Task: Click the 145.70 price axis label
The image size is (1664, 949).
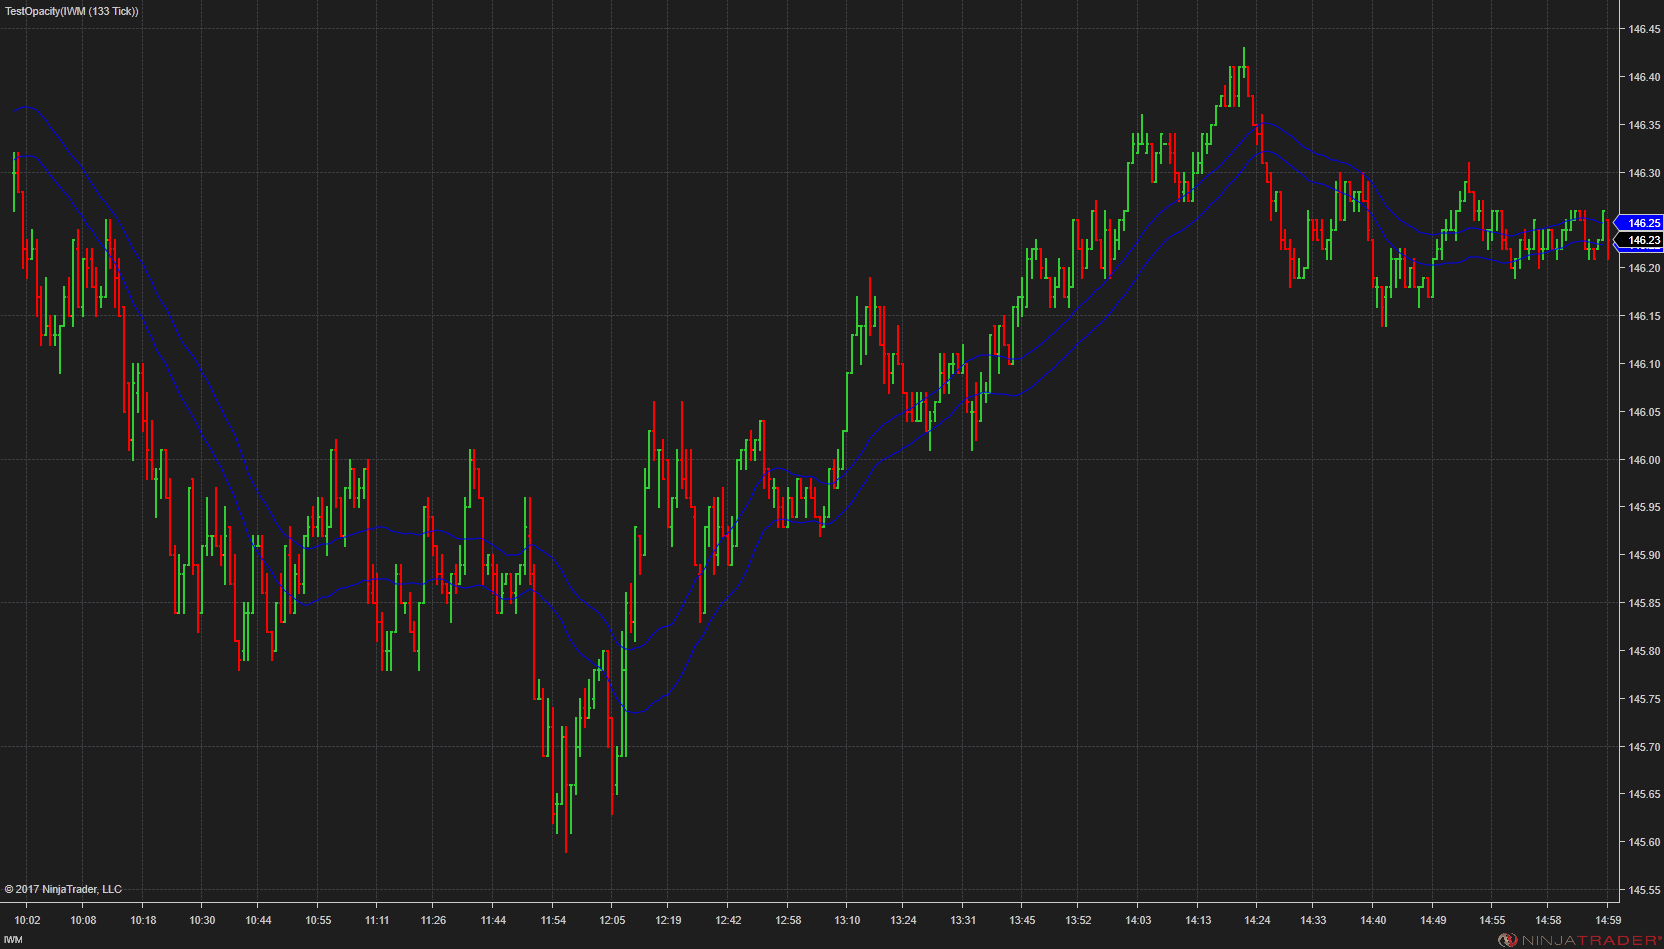Action: [1644, 747]
